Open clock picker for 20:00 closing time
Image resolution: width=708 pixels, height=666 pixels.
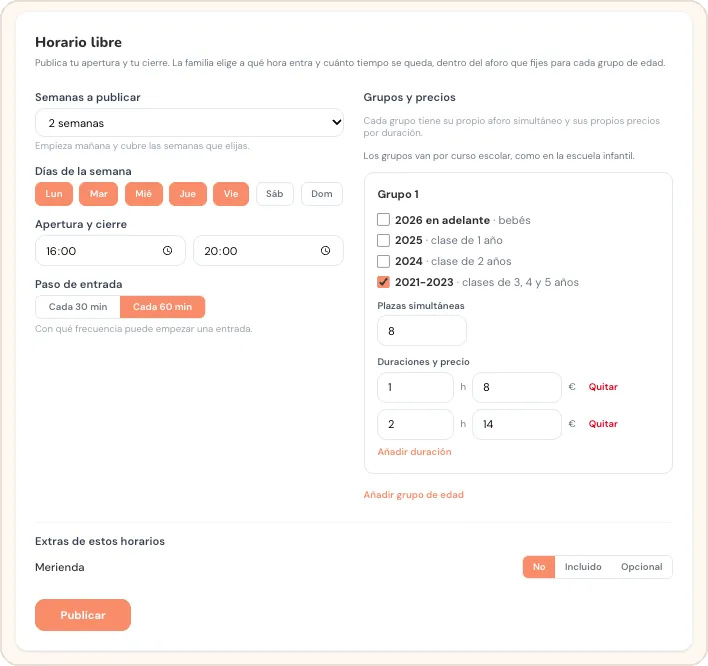pos(326,251)
